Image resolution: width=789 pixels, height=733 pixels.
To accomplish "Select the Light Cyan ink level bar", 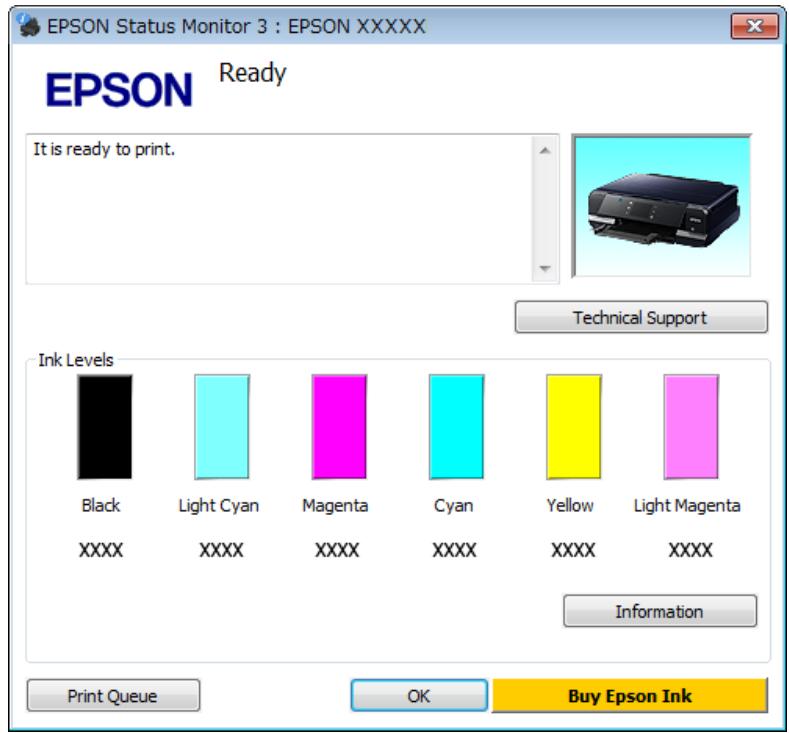I will [222, 427].
